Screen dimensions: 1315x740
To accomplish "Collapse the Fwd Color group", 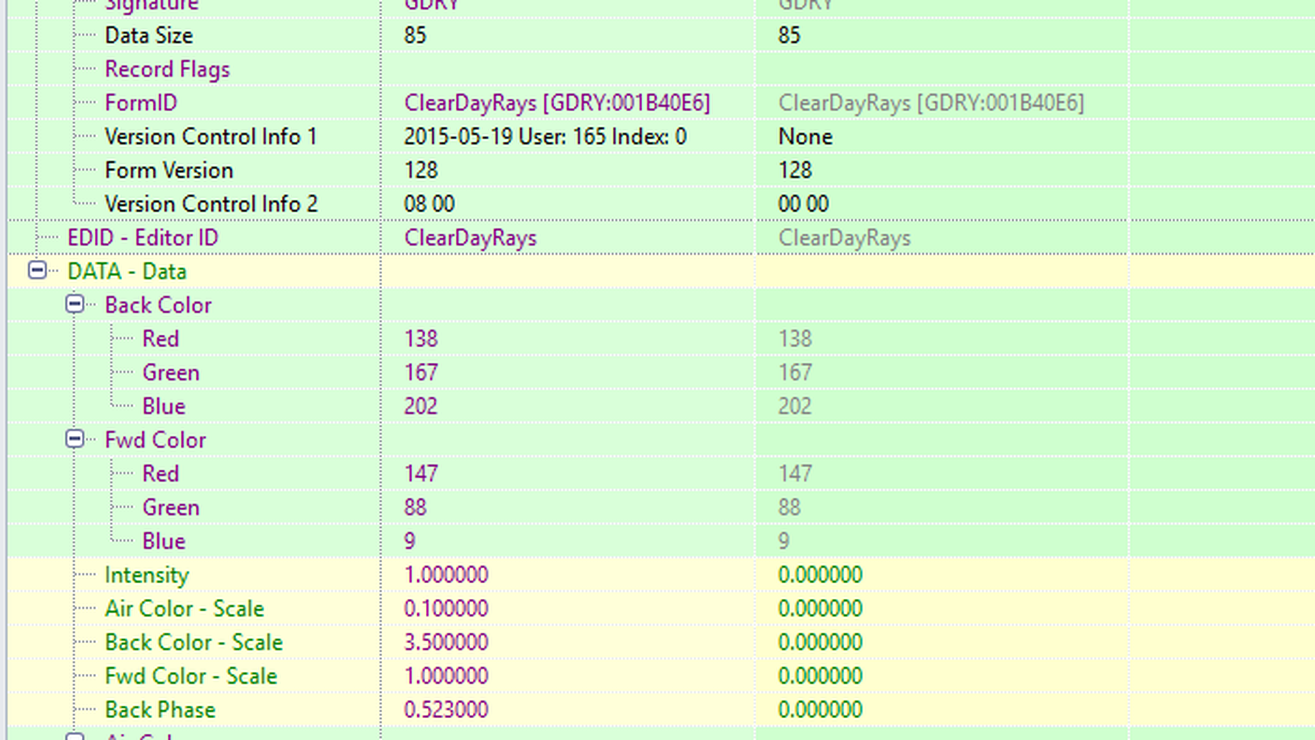I will coord(75,439).
